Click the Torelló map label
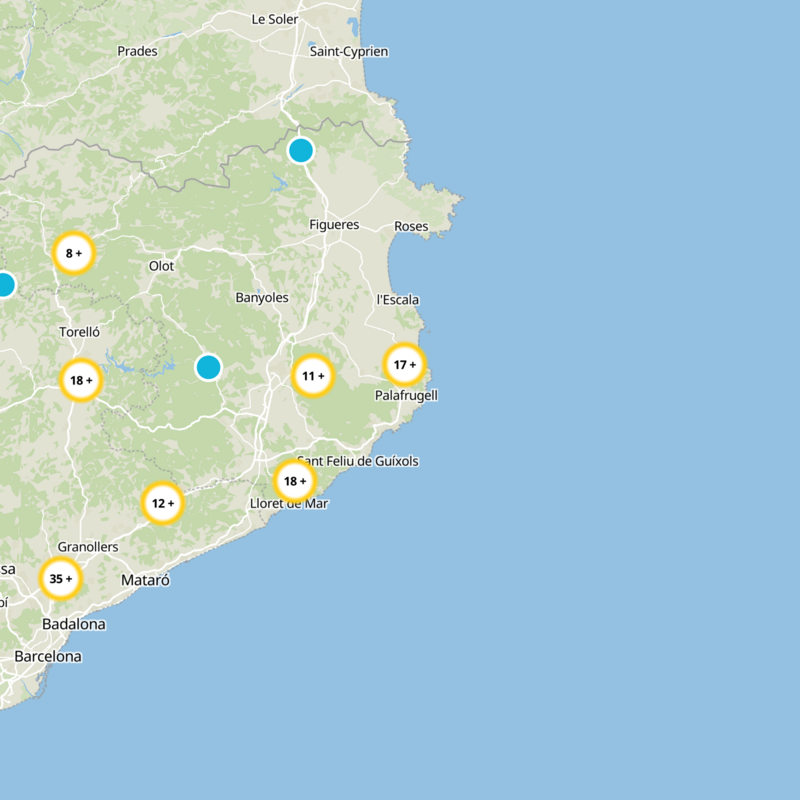Viewport: 800px width, 800px height. (x=80, y=332)
